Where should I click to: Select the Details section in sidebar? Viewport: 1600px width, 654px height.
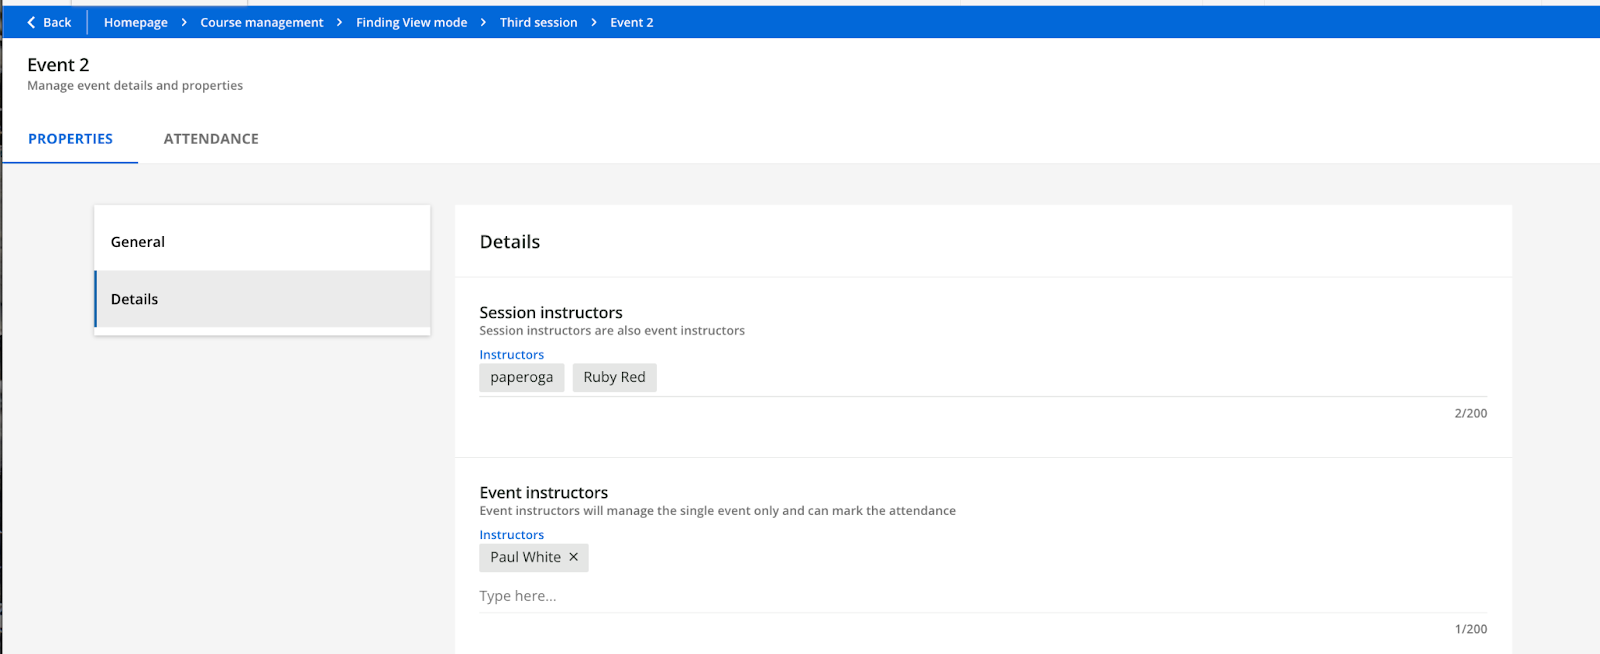[x=262, y=299]
